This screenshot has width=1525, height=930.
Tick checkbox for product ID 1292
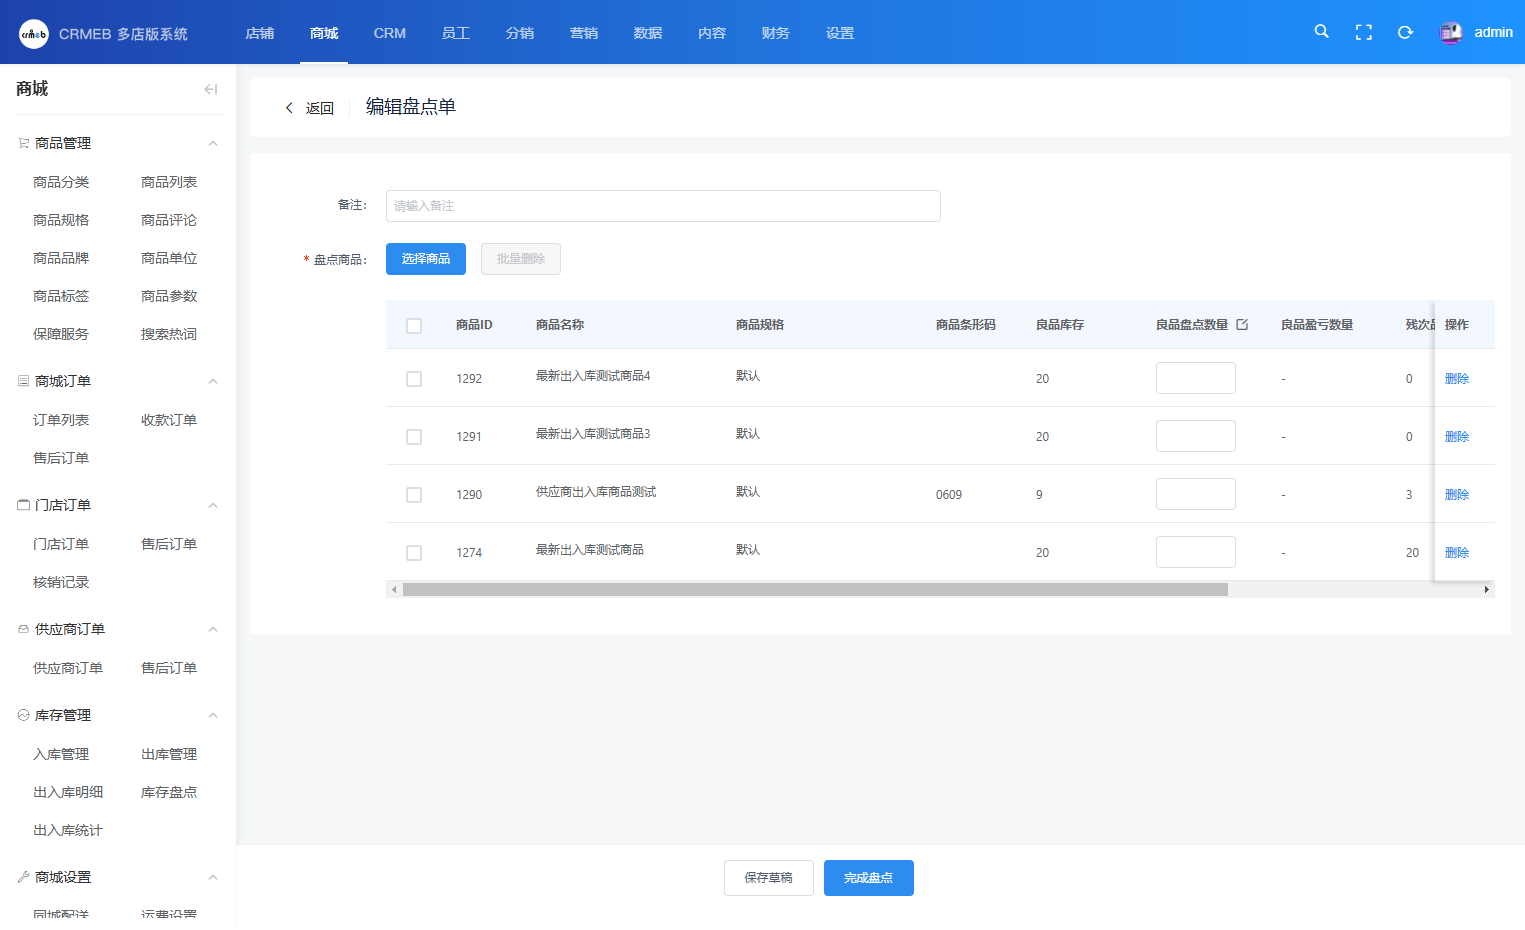(x=414, y=379)
